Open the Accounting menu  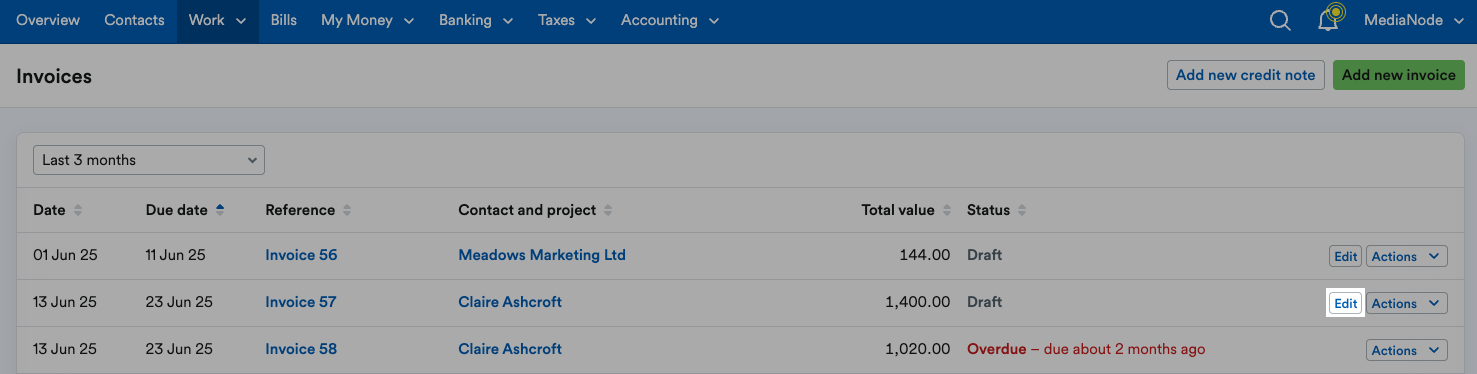click(670, 20)
